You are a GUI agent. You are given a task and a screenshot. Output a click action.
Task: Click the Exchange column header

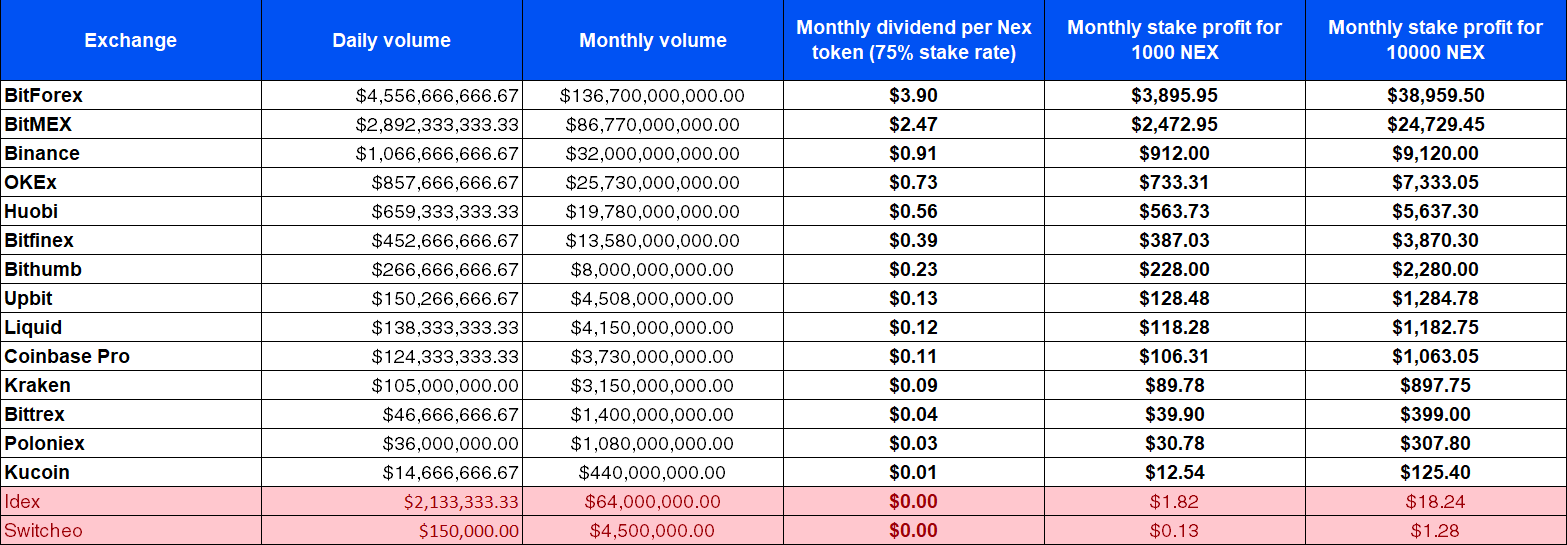131,41
